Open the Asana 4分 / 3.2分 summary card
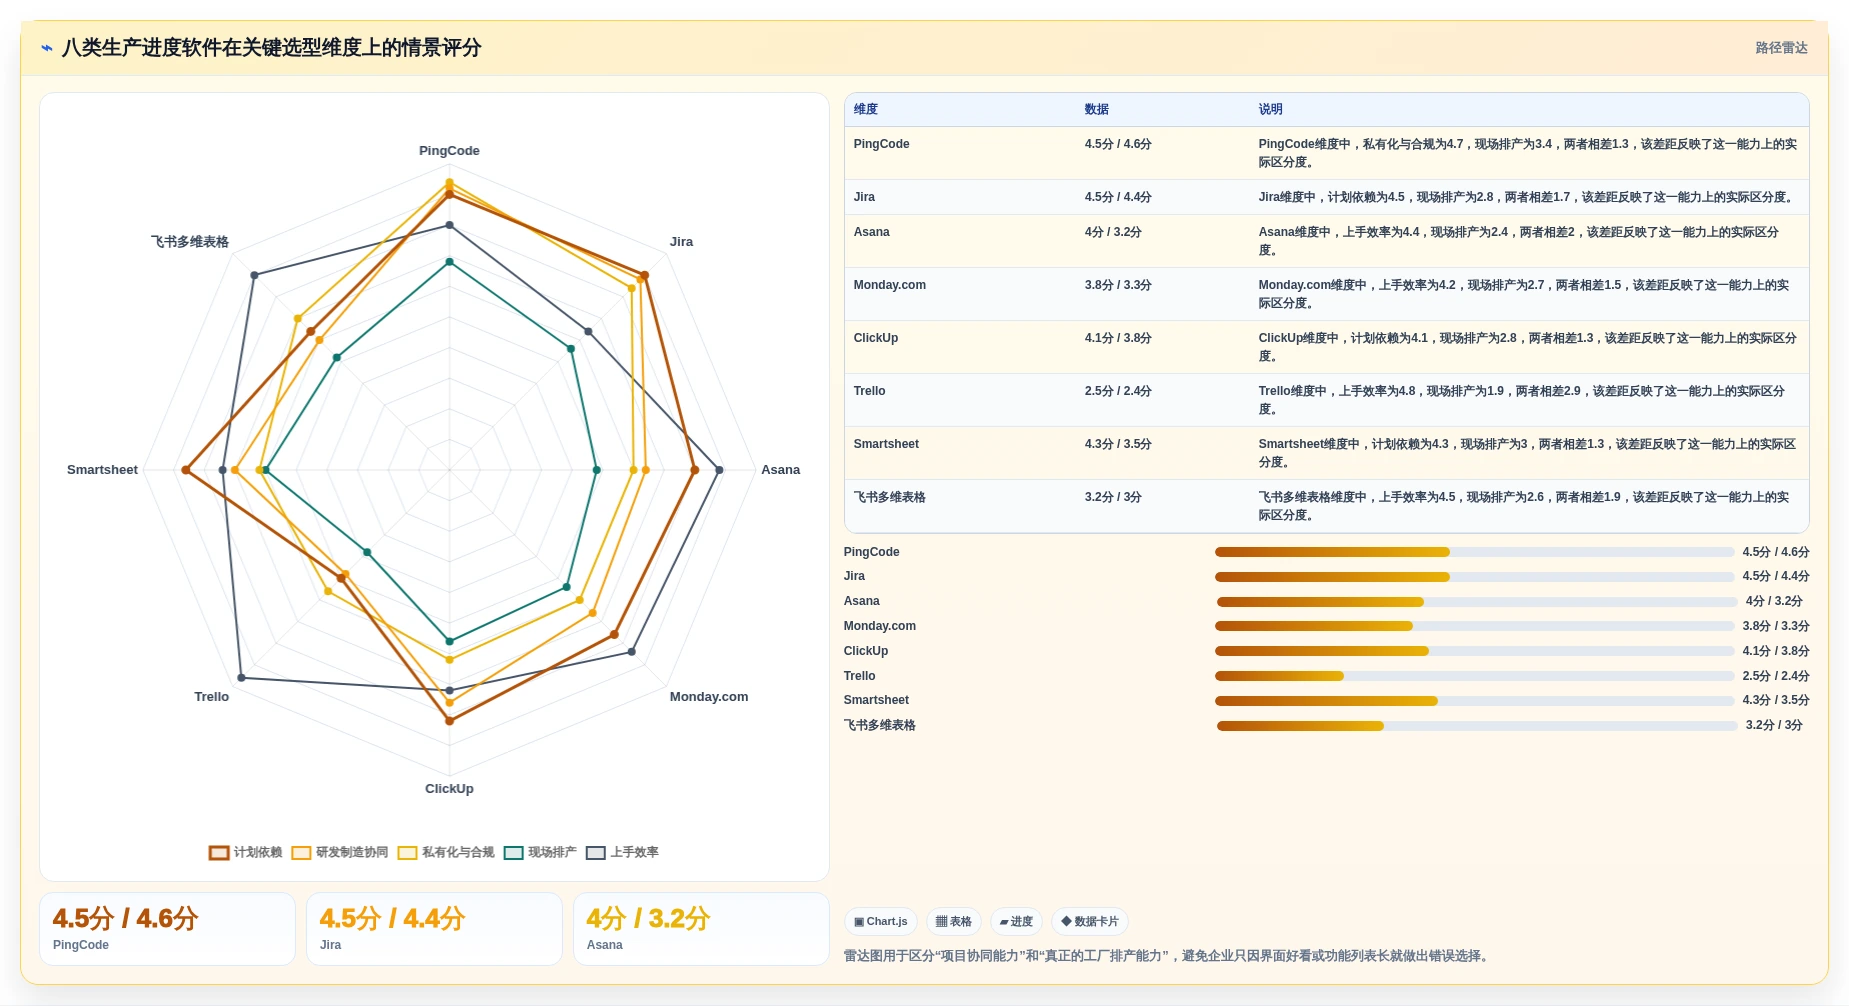This screenshot has width=1849, height=1006. point(701,929)
